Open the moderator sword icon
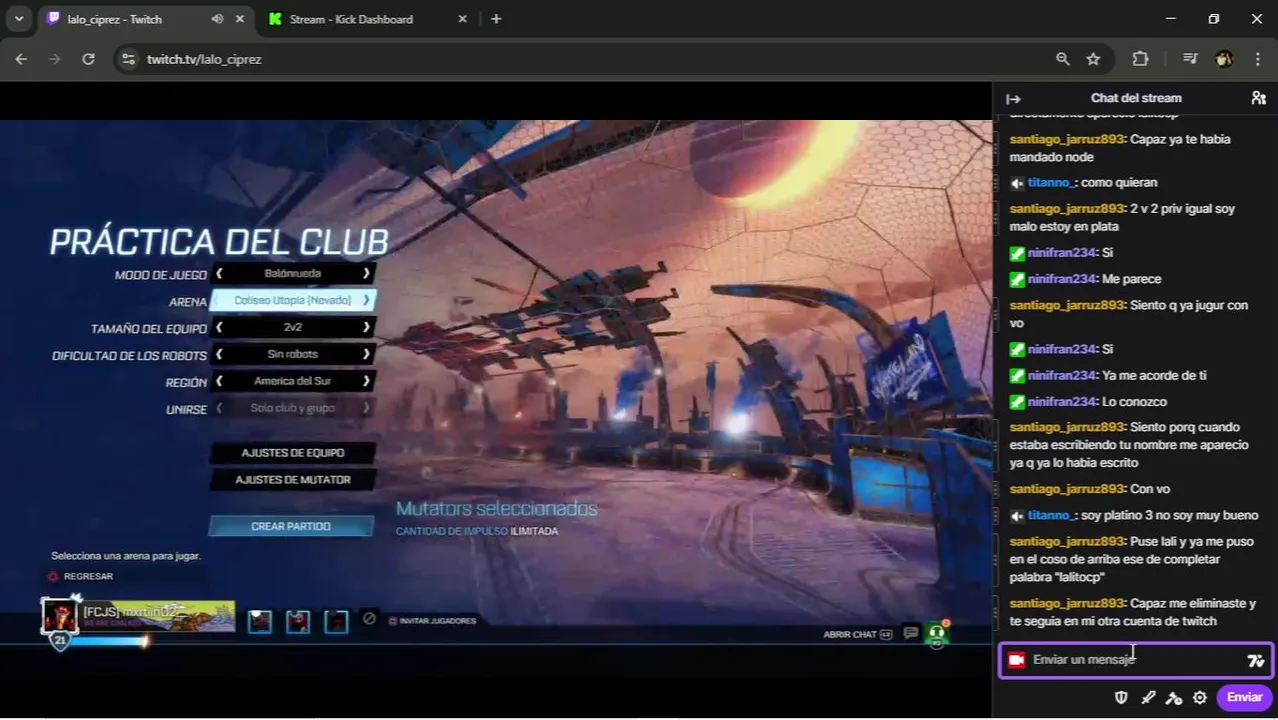This screenshot has height=720, width=1278. [x=1148, y=697]
